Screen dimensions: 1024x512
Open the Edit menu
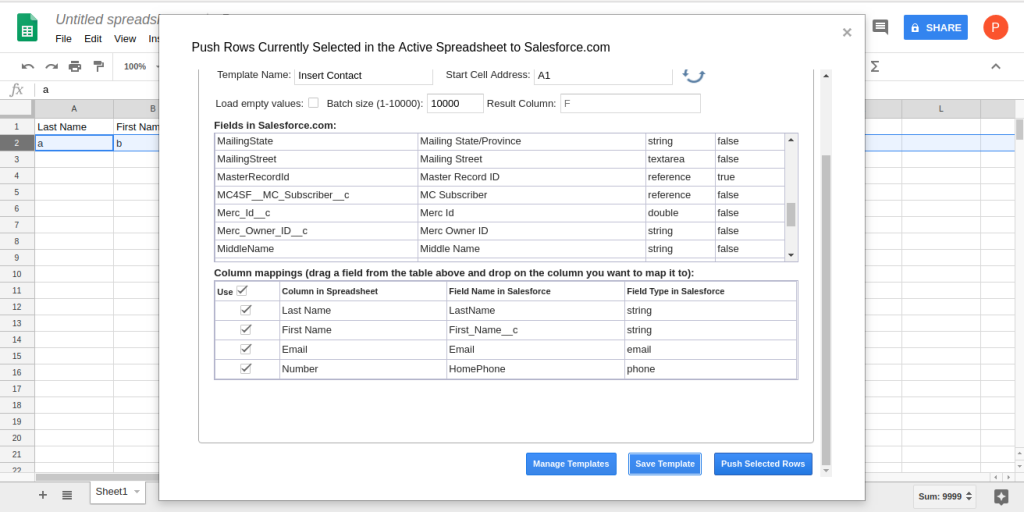tap(93, 39)
